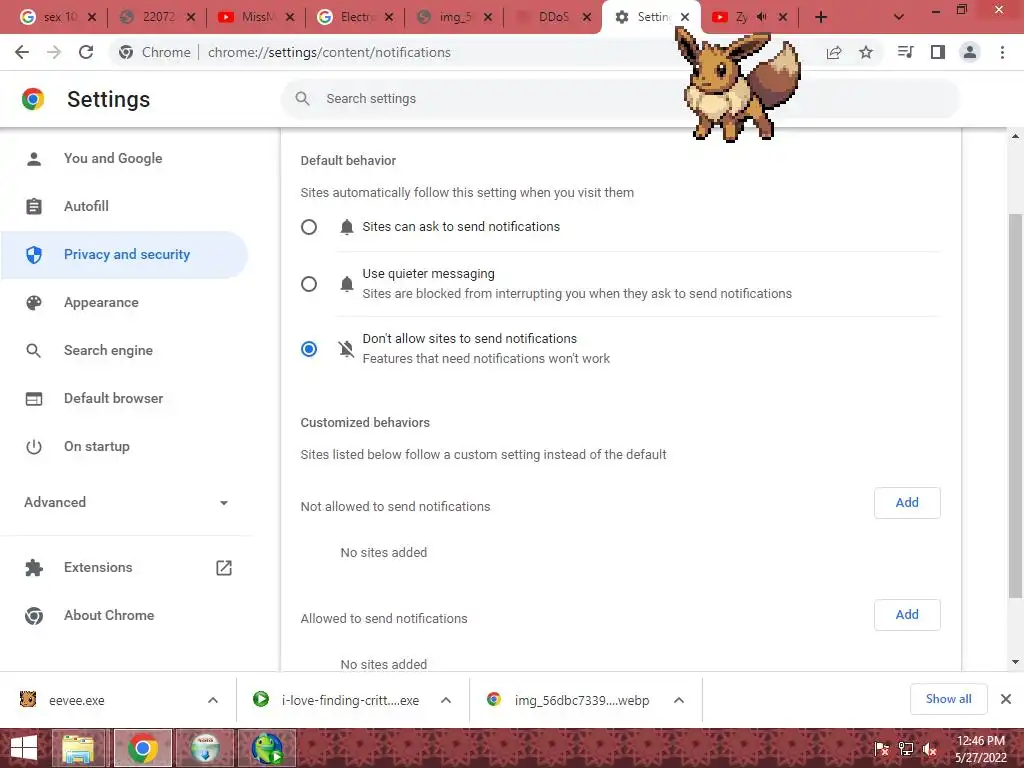
Task: Open On startup settings
Action: click(x=96, y=447)
